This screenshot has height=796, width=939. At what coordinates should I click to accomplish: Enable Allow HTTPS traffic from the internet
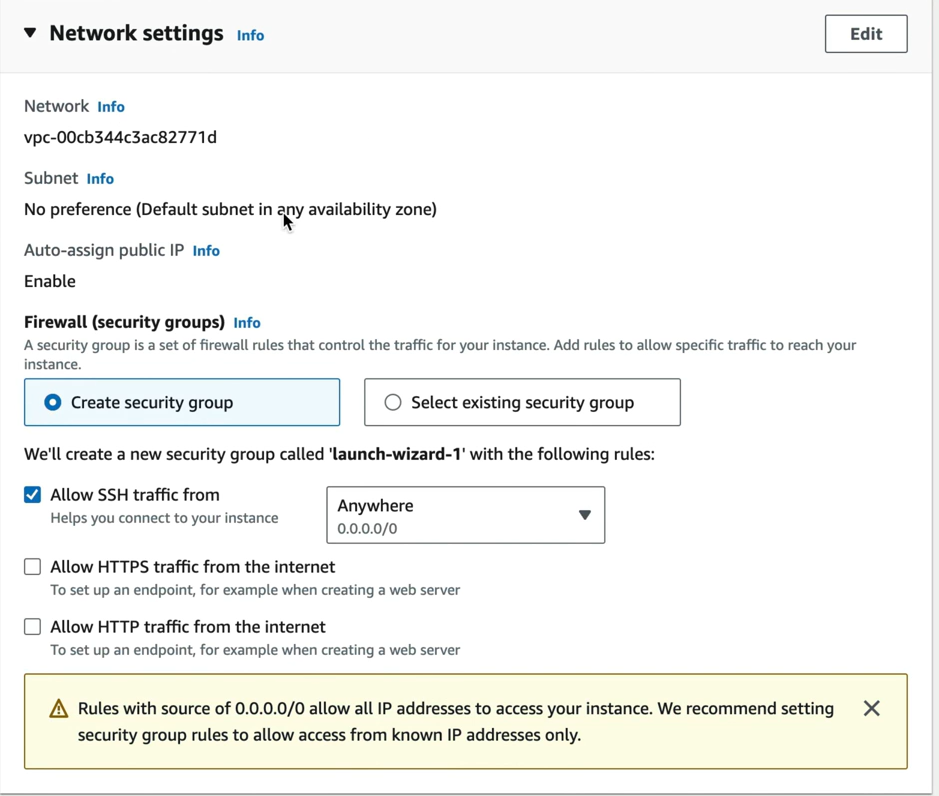click(32, 567)
